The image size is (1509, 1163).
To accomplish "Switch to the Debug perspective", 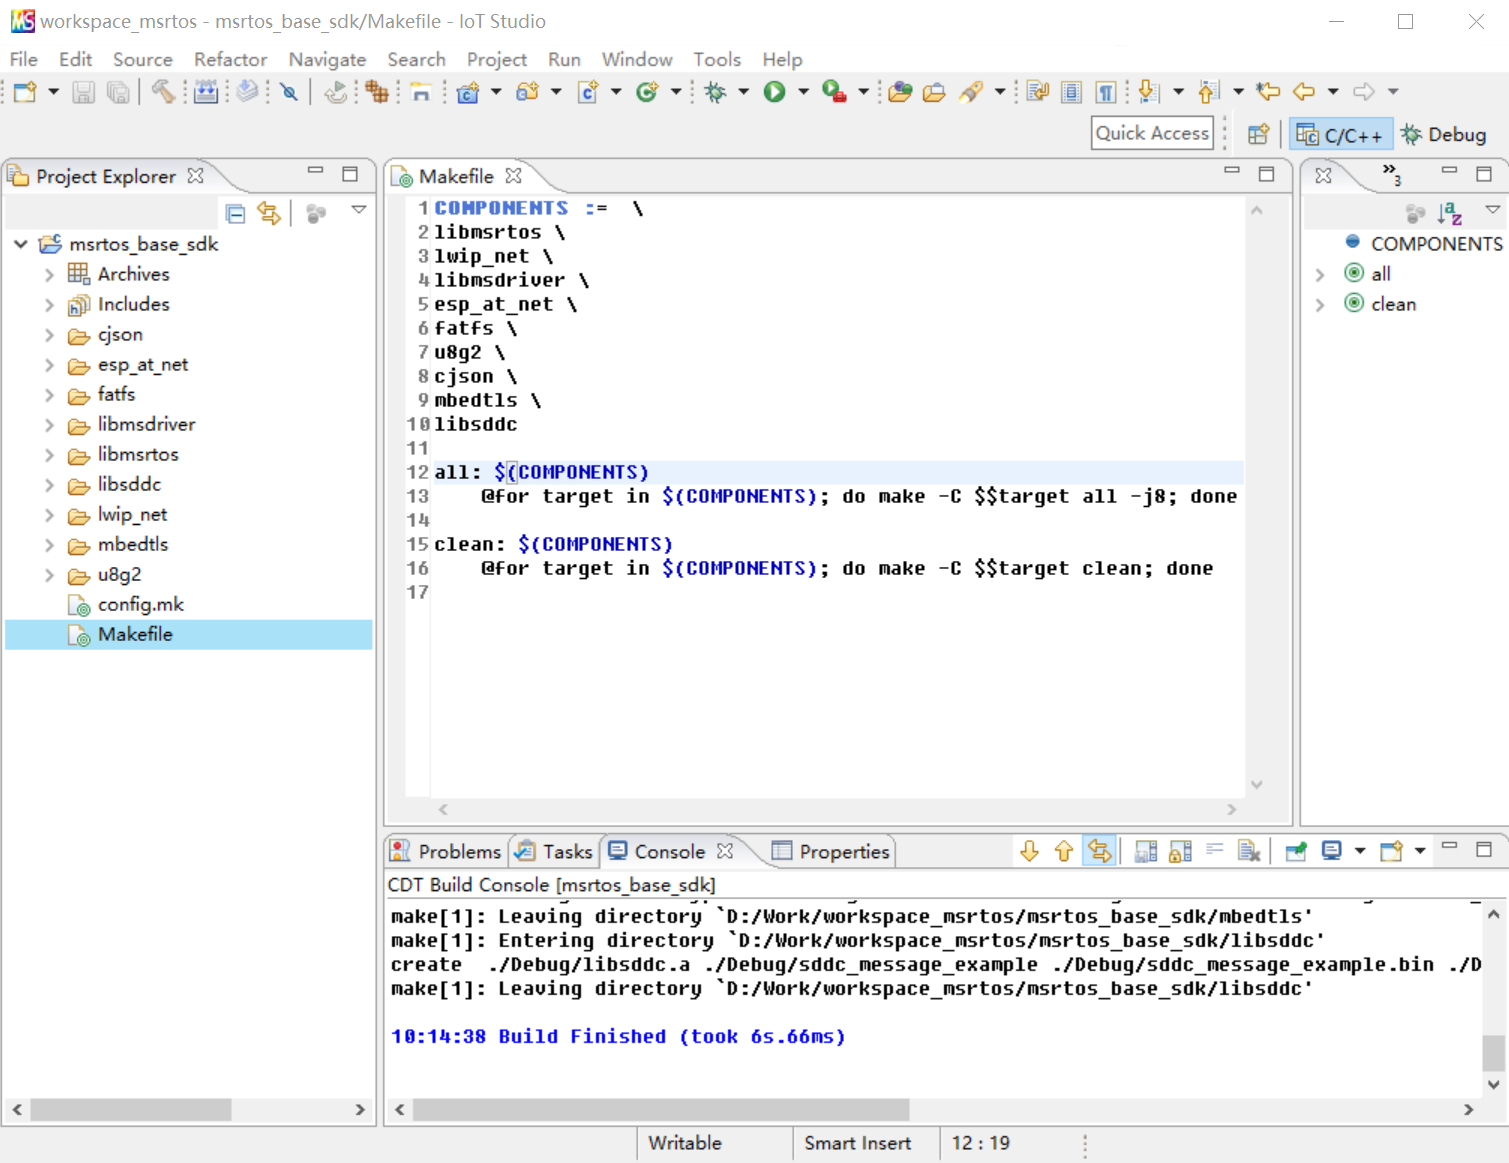I will coord(1444,134).
